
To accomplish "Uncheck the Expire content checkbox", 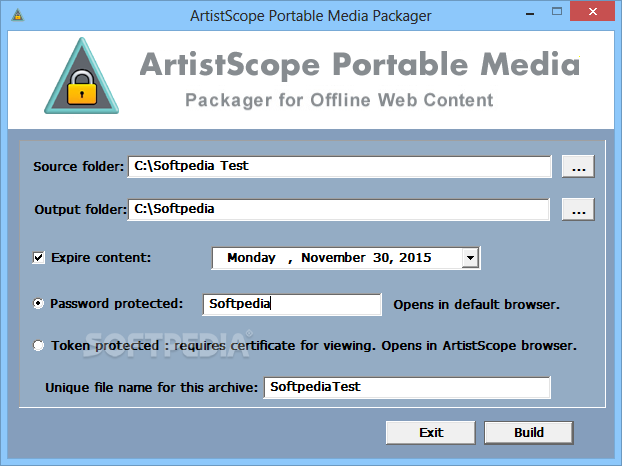I will pyautogui.click(x=38, y=258).
